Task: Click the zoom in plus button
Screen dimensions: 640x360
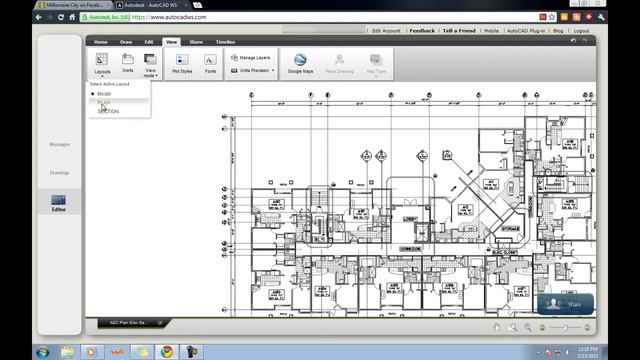Action: point(587,327)
